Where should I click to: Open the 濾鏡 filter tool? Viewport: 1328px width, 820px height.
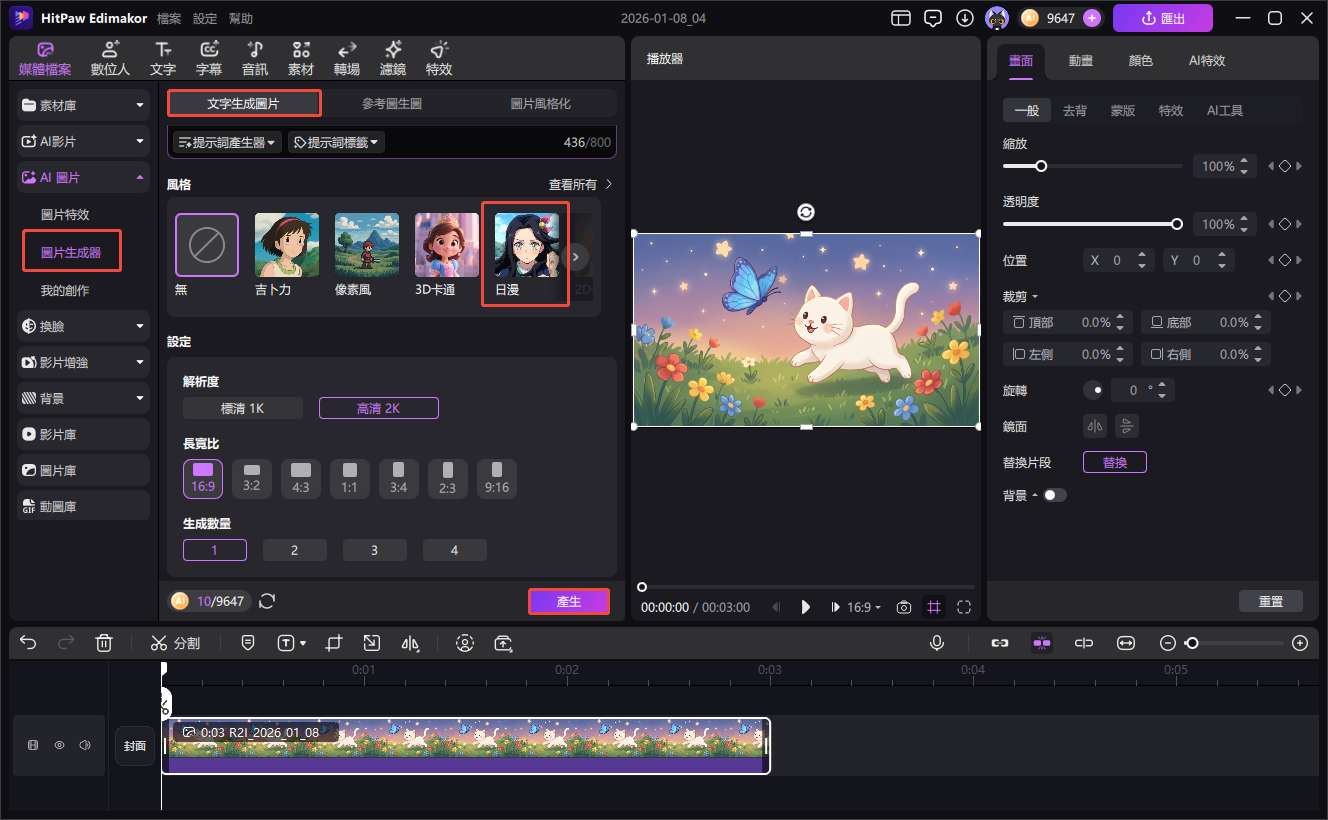(x=393, y=59)
